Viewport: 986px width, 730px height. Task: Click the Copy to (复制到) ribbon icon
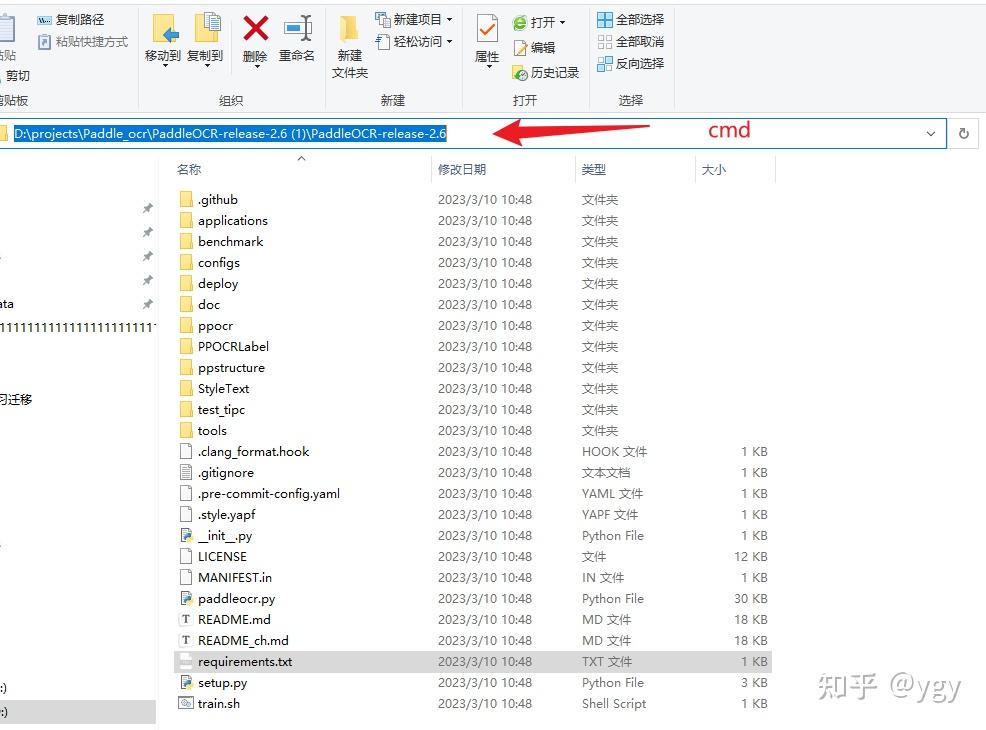pyautogui.click(x=207, y=29)
